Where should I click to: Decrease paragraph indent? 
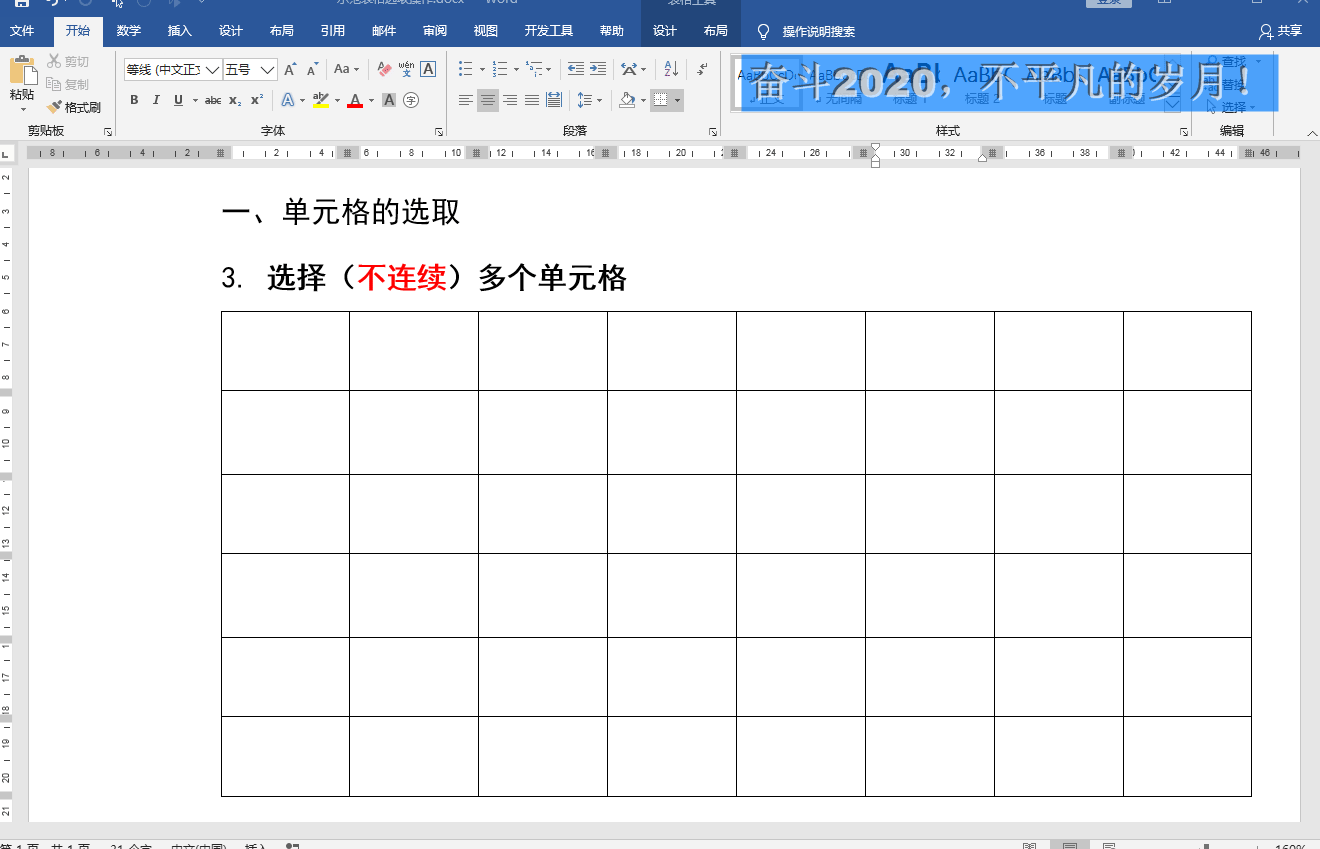576,70
